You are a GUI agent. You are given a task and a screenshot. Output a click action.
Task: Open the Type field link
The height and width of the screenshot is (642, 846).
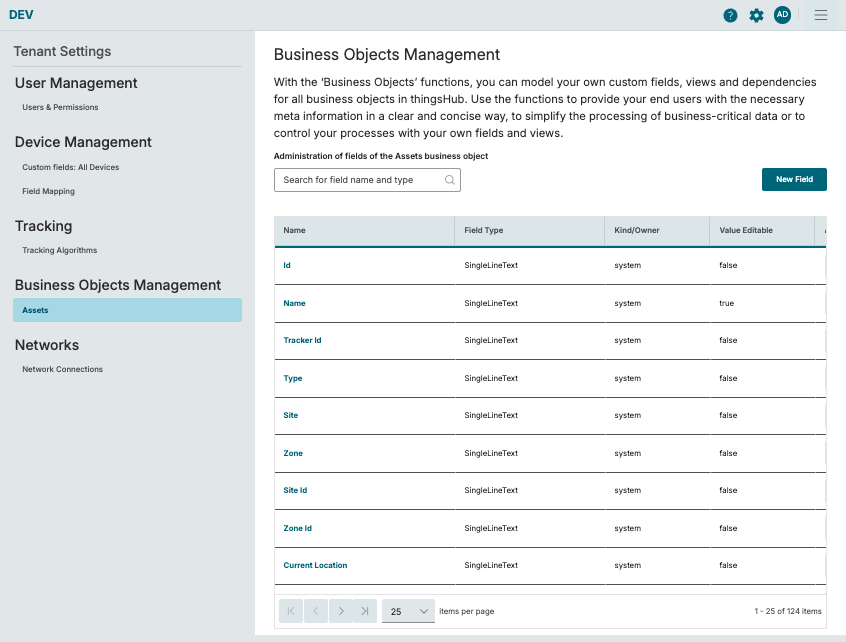pos(293,378)
